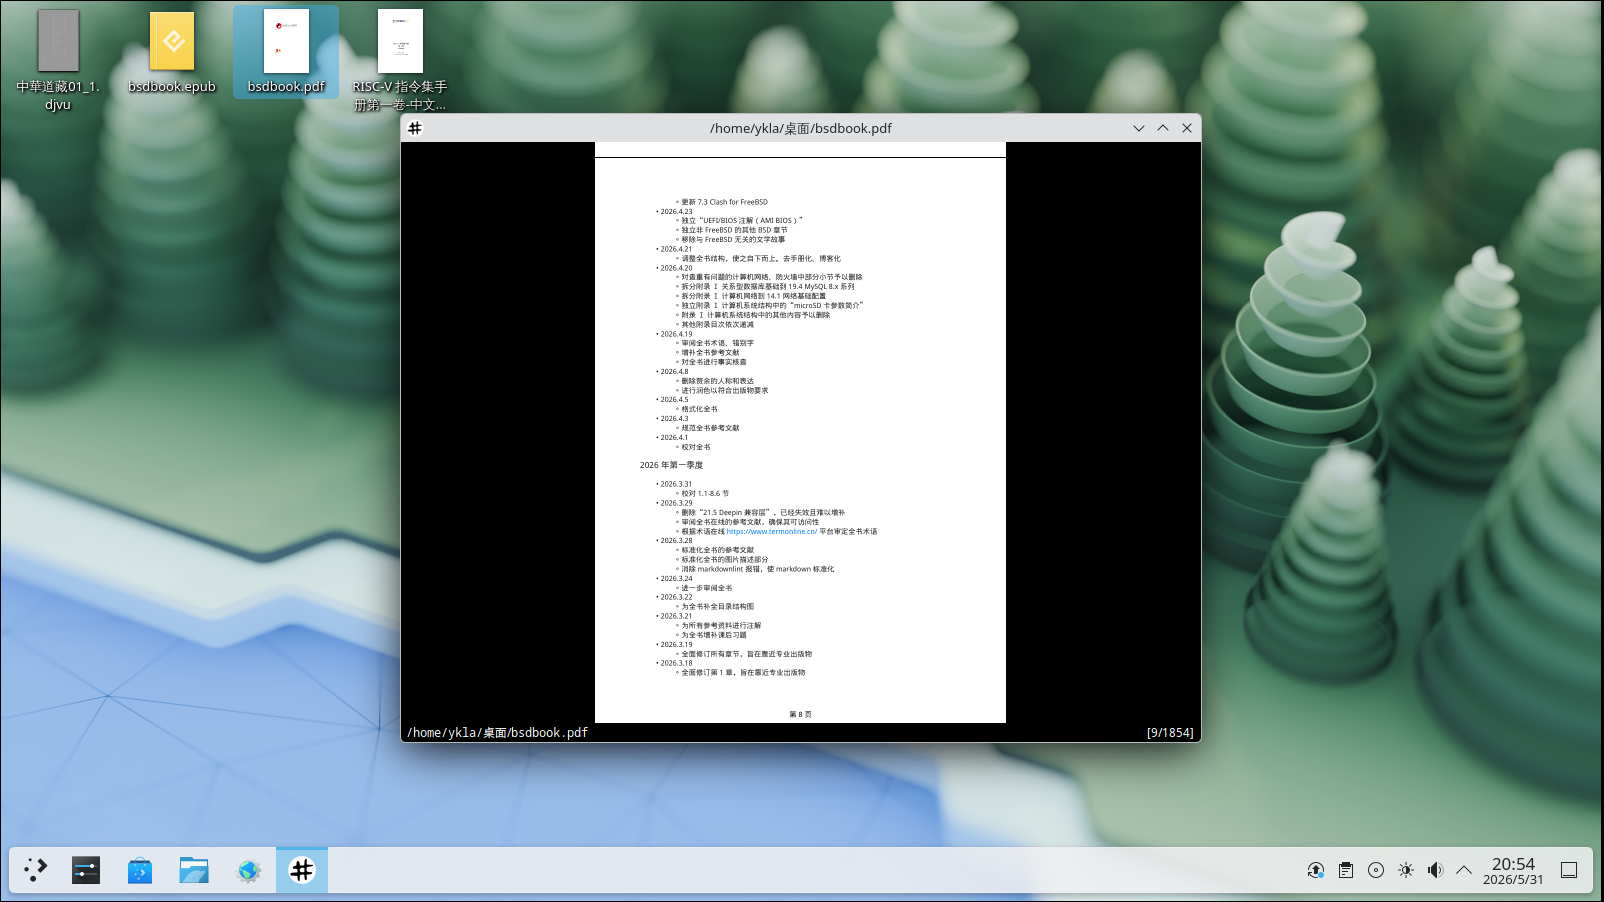Click the line "进一步审阅全书"
The width and height of the screenshot is (1604, 902).
pos(707,588)
